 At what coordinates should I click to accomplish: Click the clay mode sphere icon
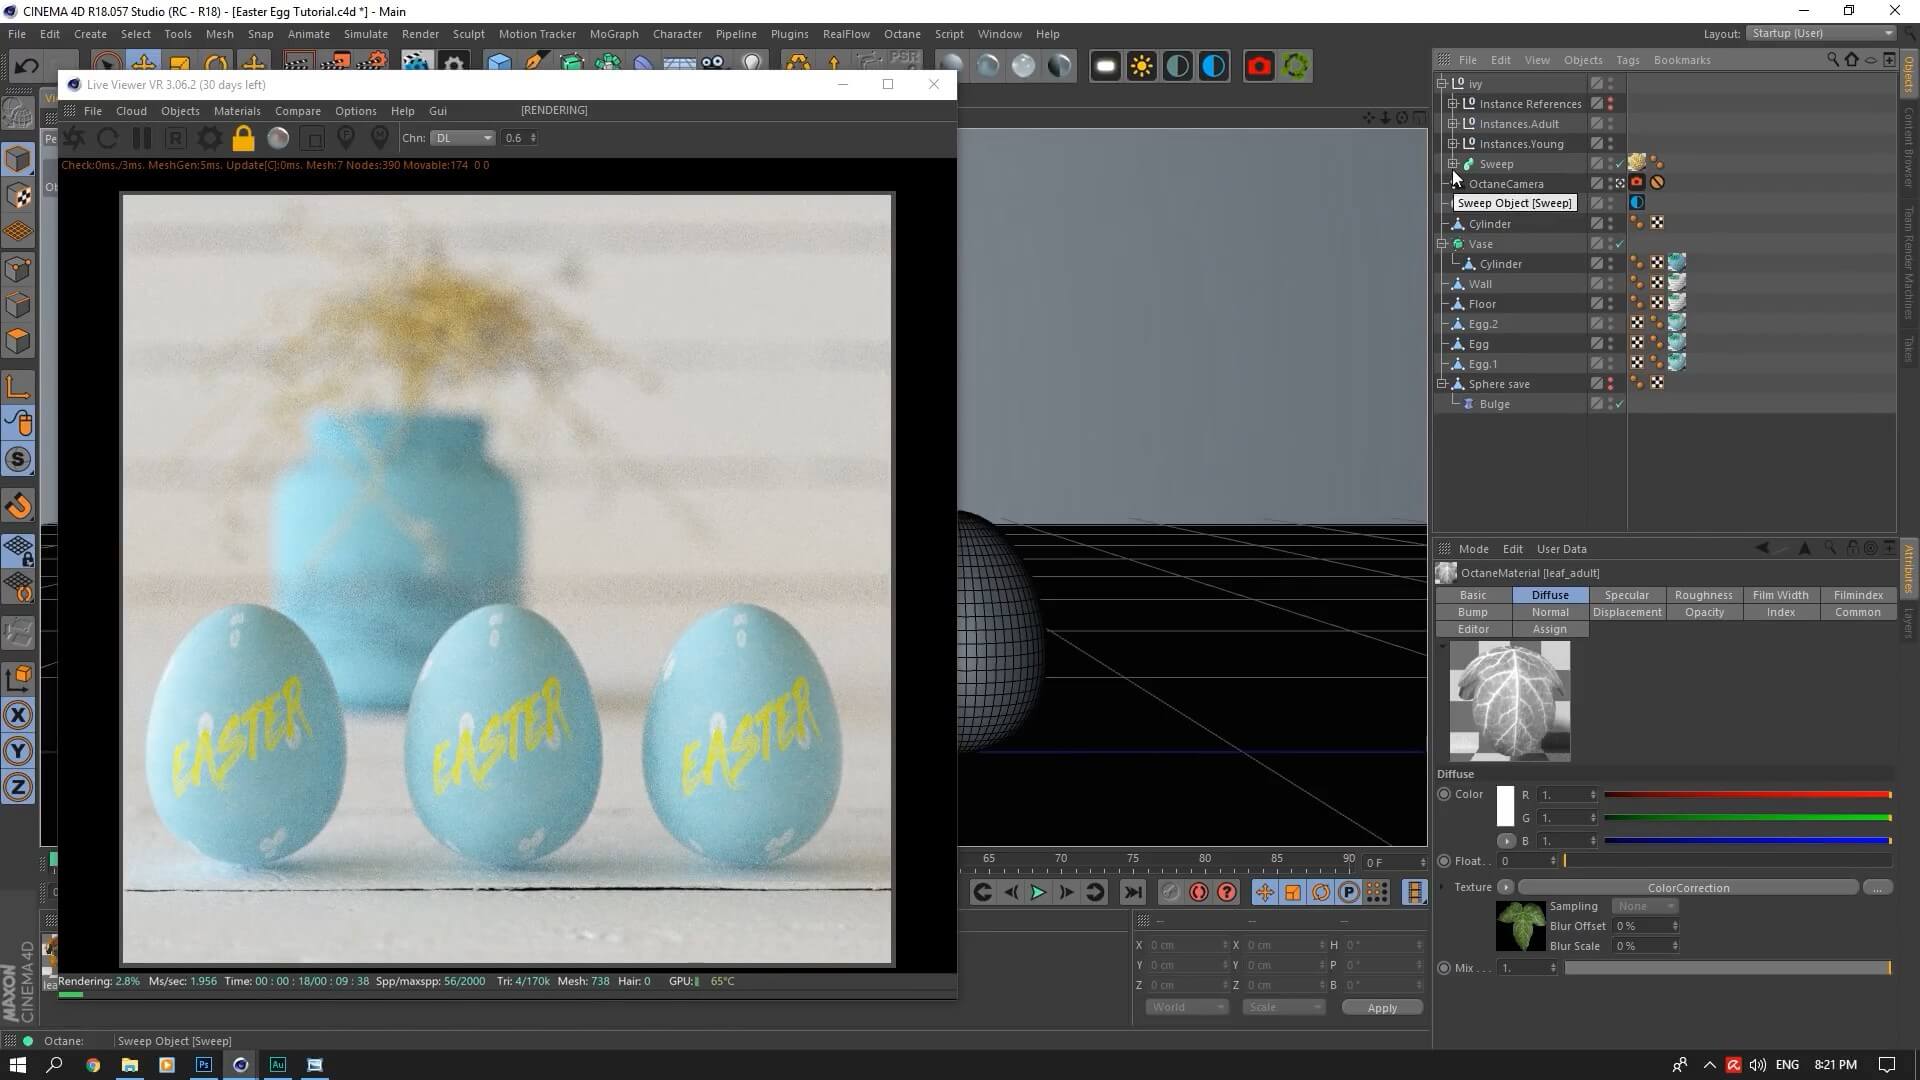pyautogui.click(x=278, y=138)
